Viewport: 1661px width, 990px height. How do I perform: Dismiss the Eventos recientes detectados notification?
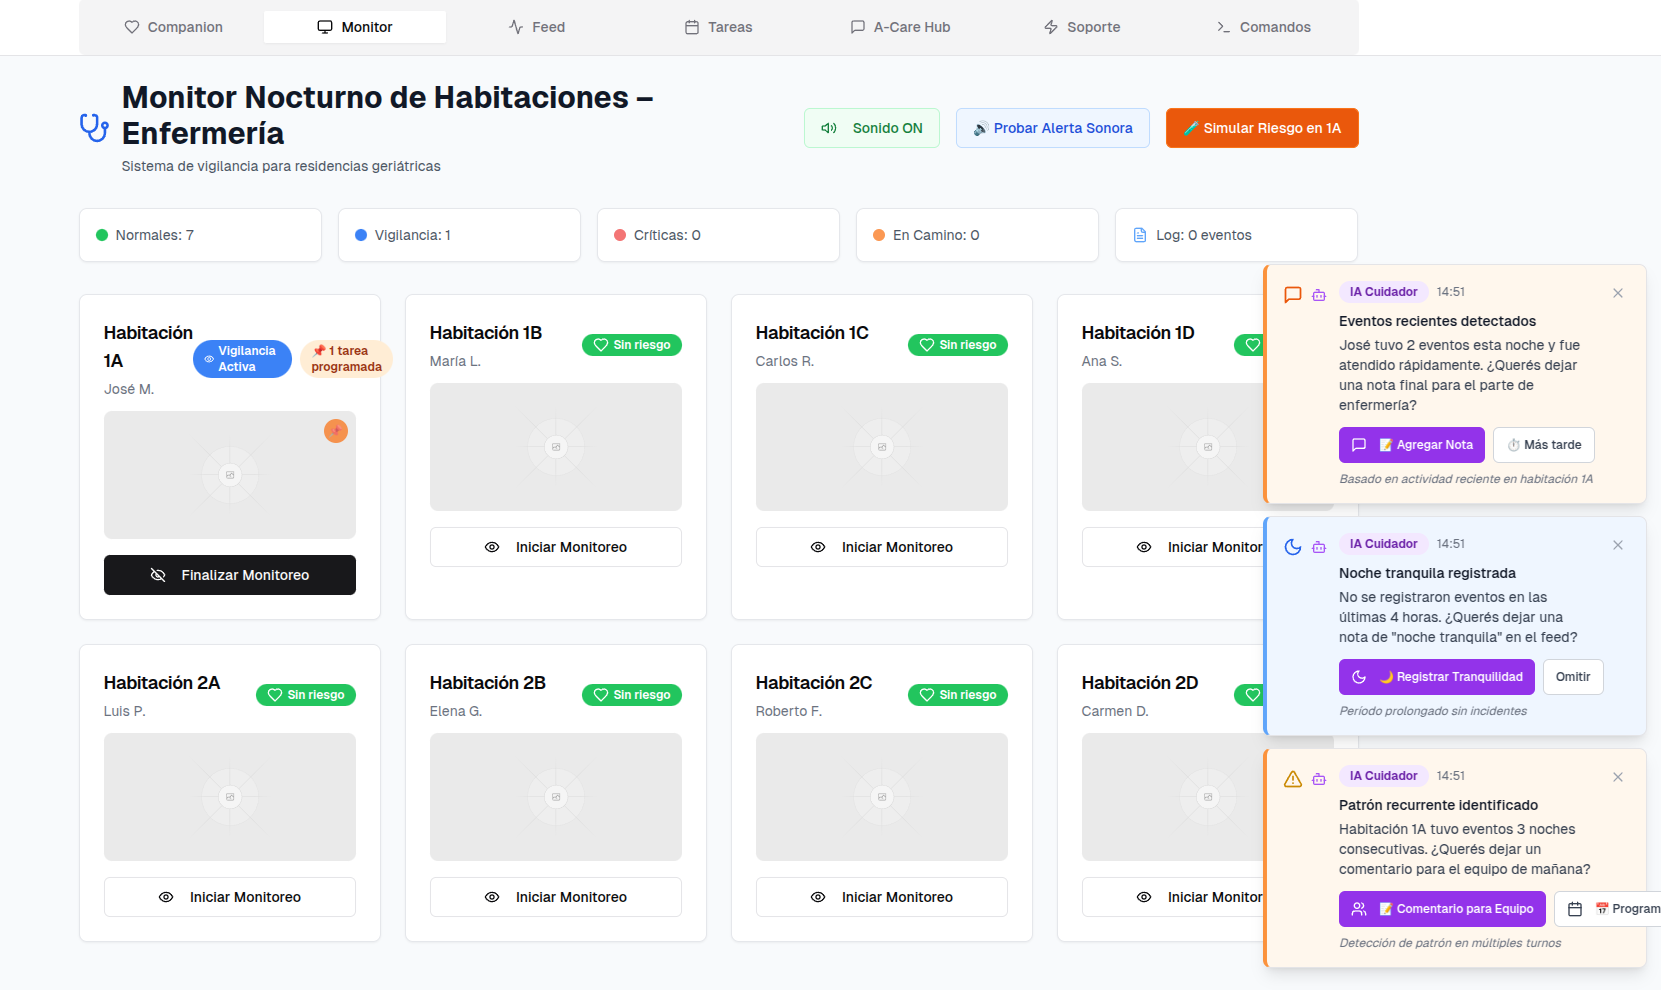click(x=1617, y=293)
